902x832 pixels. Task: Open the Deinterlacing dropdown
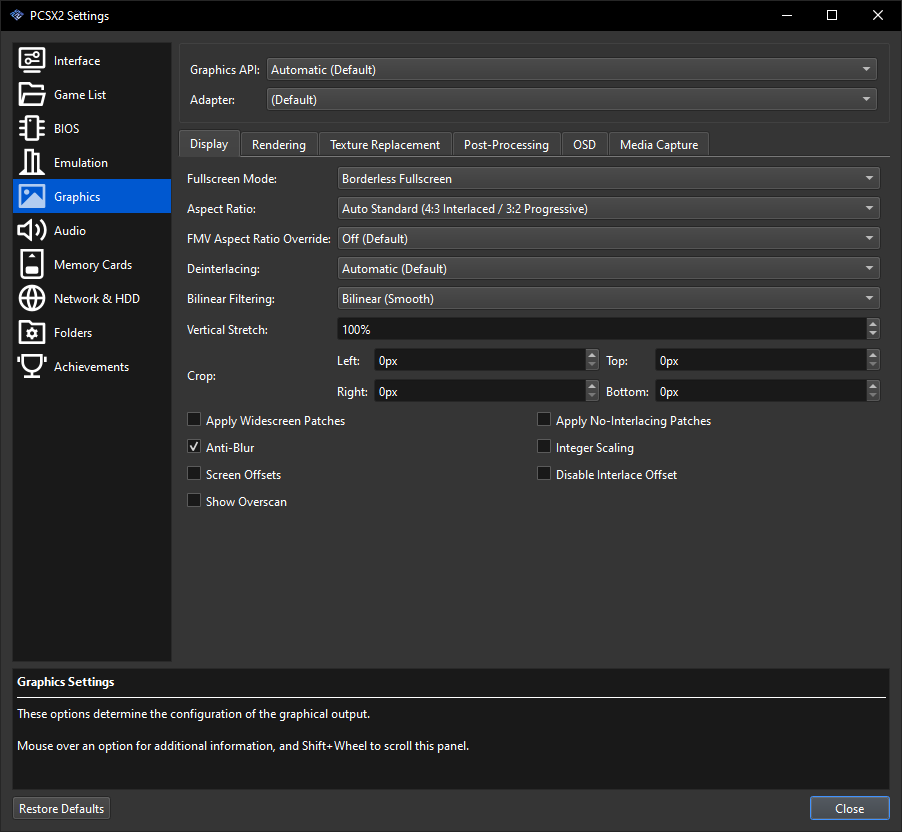(x=609, y=268)
